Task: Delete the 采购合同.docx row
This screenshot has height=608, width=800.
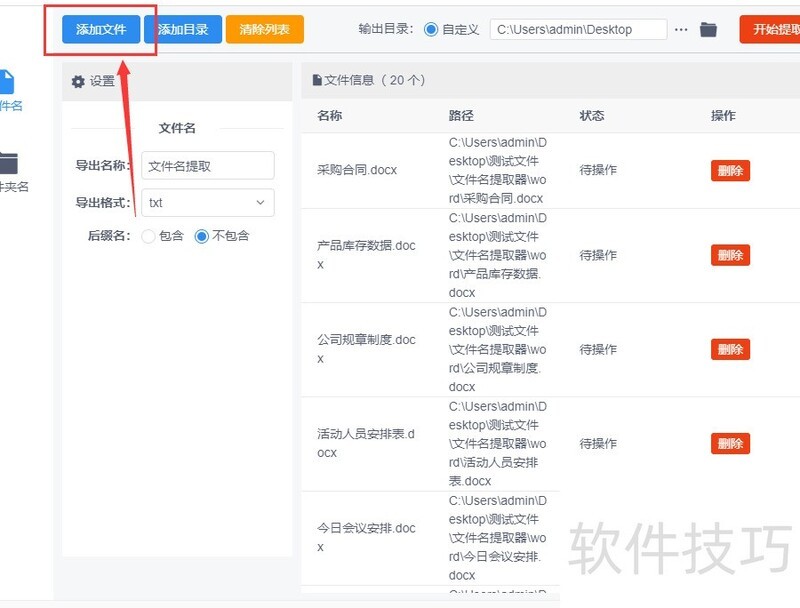Action: point(730,171)
